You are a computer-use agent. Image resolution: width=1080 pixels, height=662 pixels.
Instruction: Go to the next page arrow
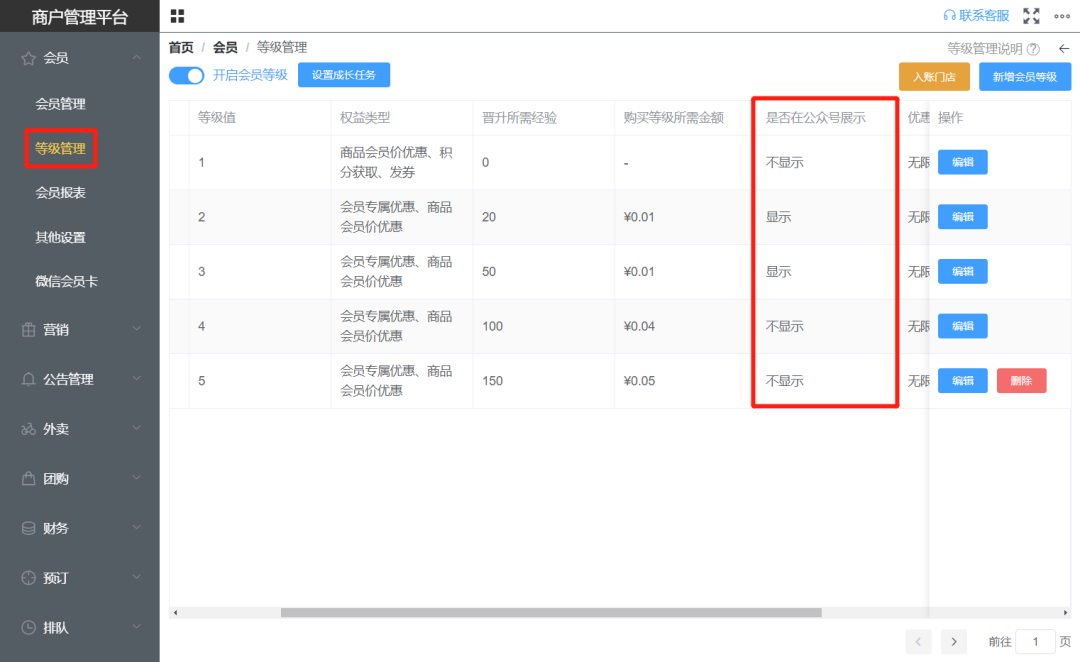click(x=954, y=642)
